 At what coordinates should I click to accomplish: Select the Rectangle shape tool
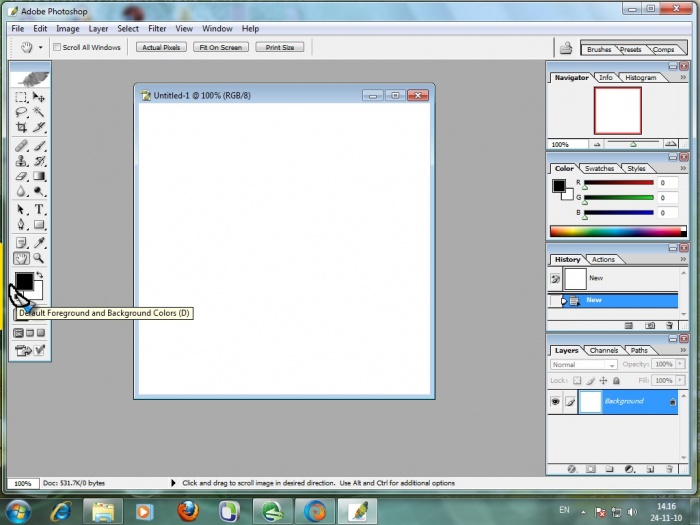39,225
